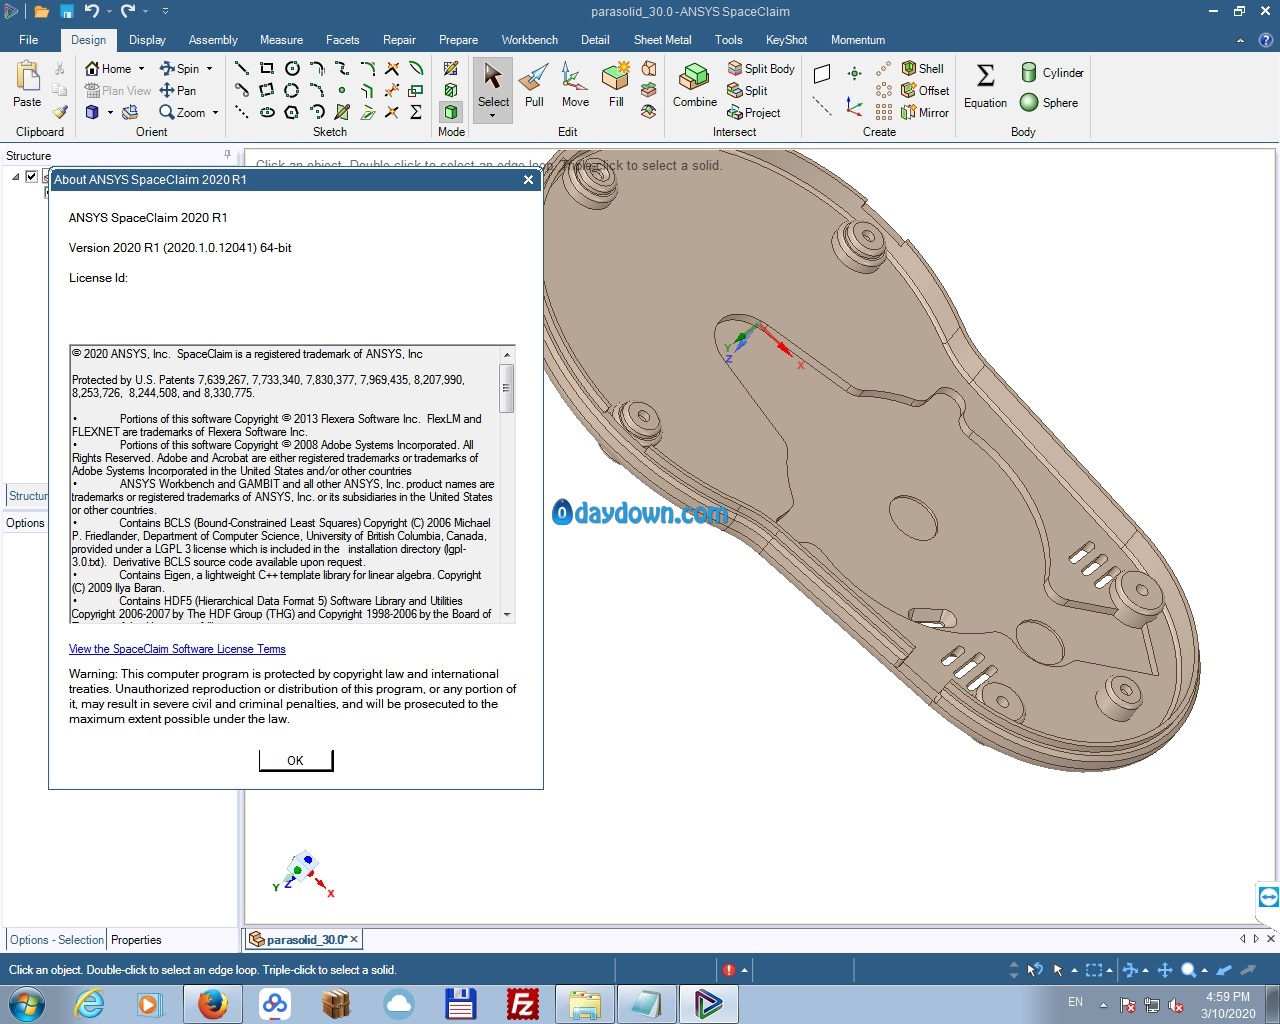Click the Save icon in quick access toolbar

click(66, 12)
